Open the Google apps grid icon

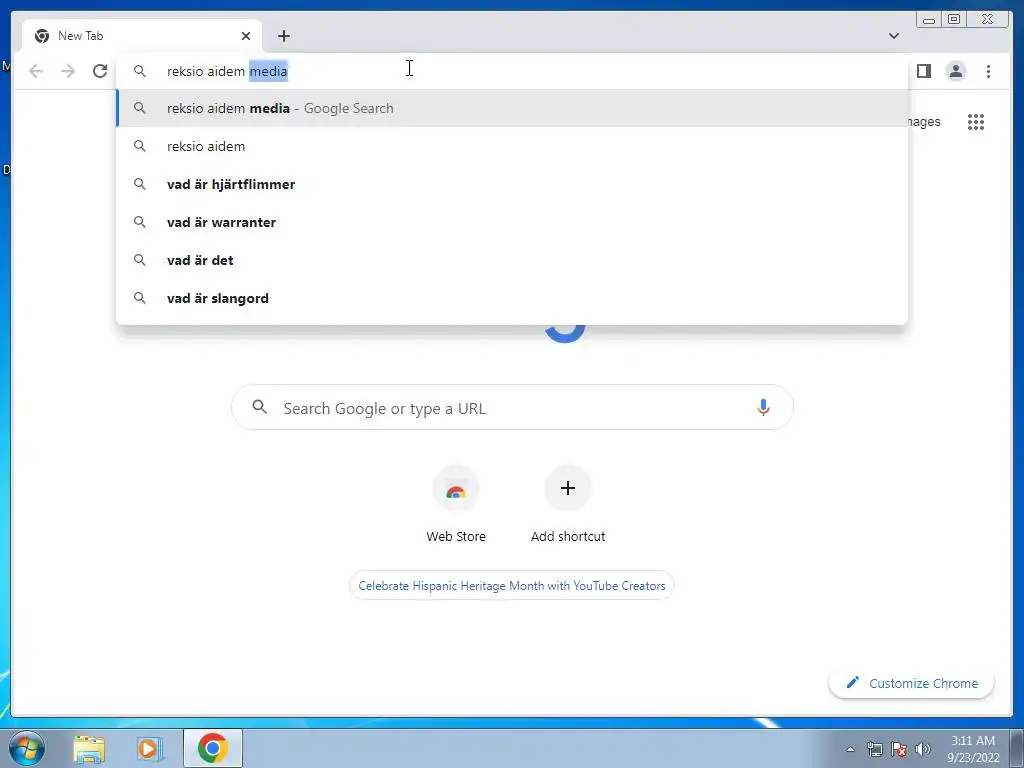(976, 121)
